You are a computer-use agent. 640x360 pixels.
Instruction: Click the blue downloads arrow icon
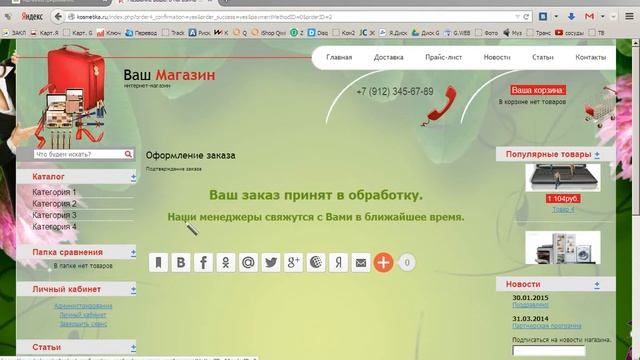[571, 16]
